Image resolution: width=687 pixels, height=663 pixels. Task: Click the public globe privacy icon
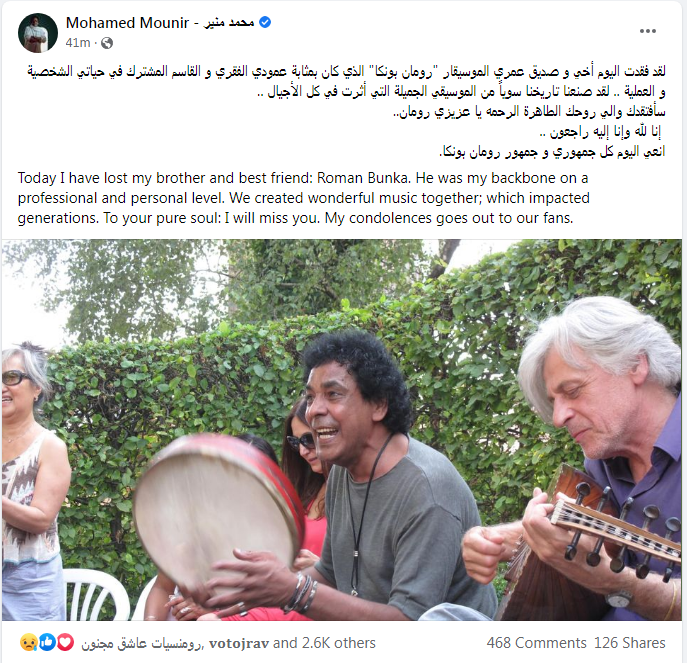[107, 43]
